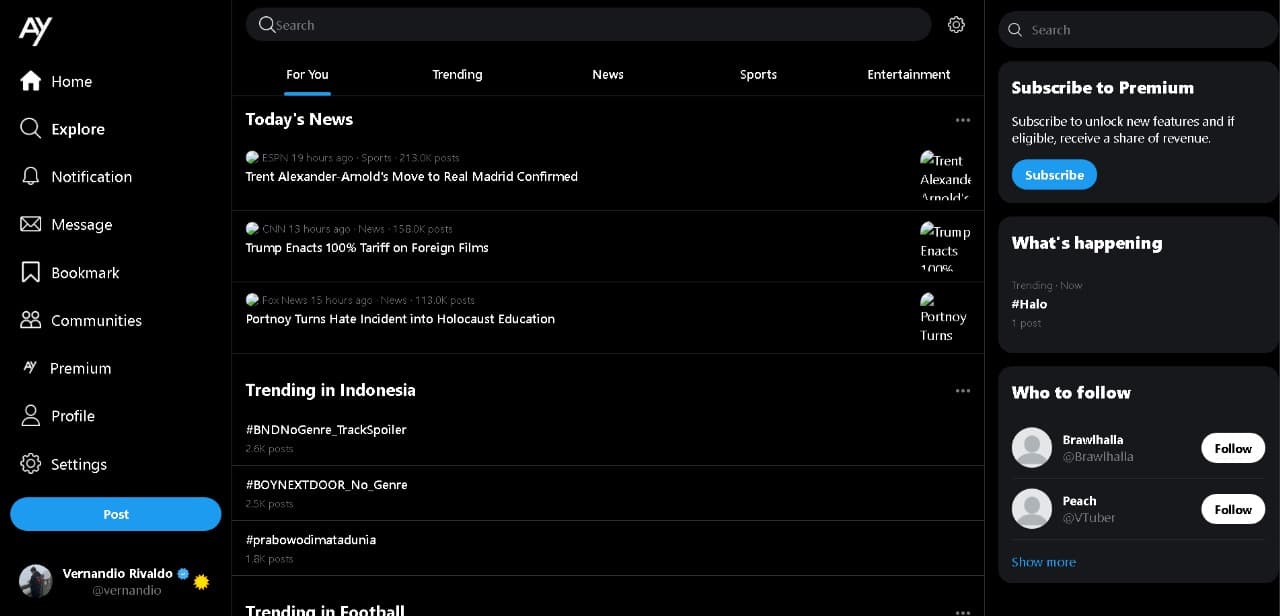This screenshot has height=616, width=1280.
Task: Open Trending in Indonesia three-dot menu
Action: pyautogui.click(x=962, y=391)
